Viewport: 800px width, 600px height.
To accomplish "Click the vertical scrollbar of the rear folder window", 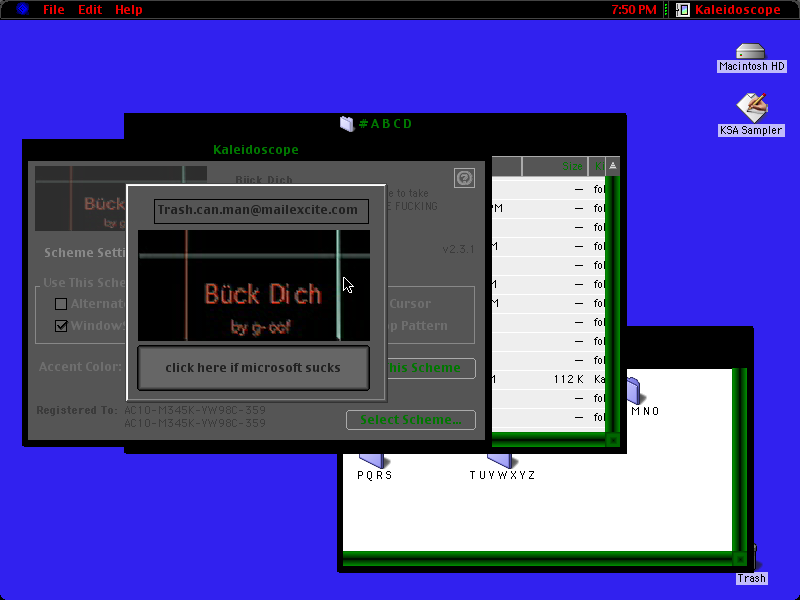I will [740, 460].
